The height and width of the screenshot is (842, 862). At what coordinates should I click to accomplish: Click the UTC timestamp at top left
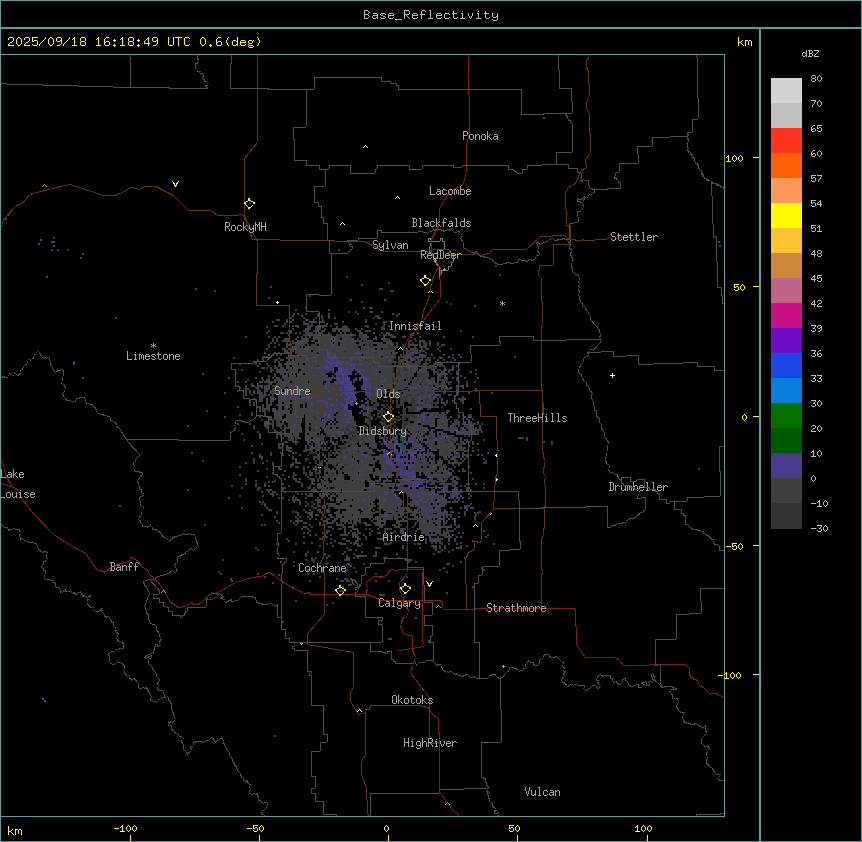(x=134, y=42)
